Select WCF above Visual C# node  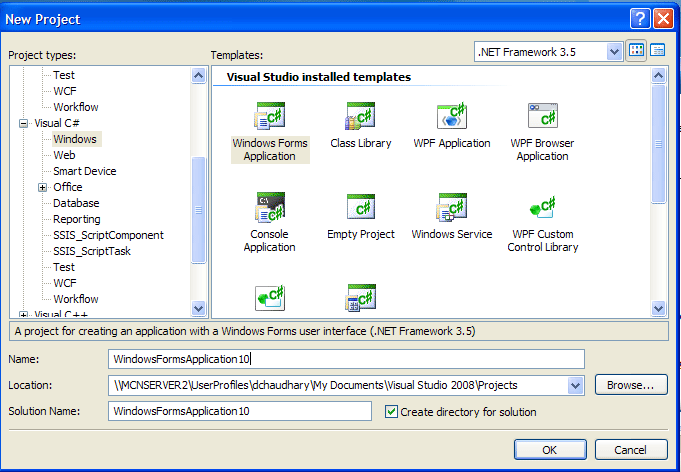[x=65, y=91]
